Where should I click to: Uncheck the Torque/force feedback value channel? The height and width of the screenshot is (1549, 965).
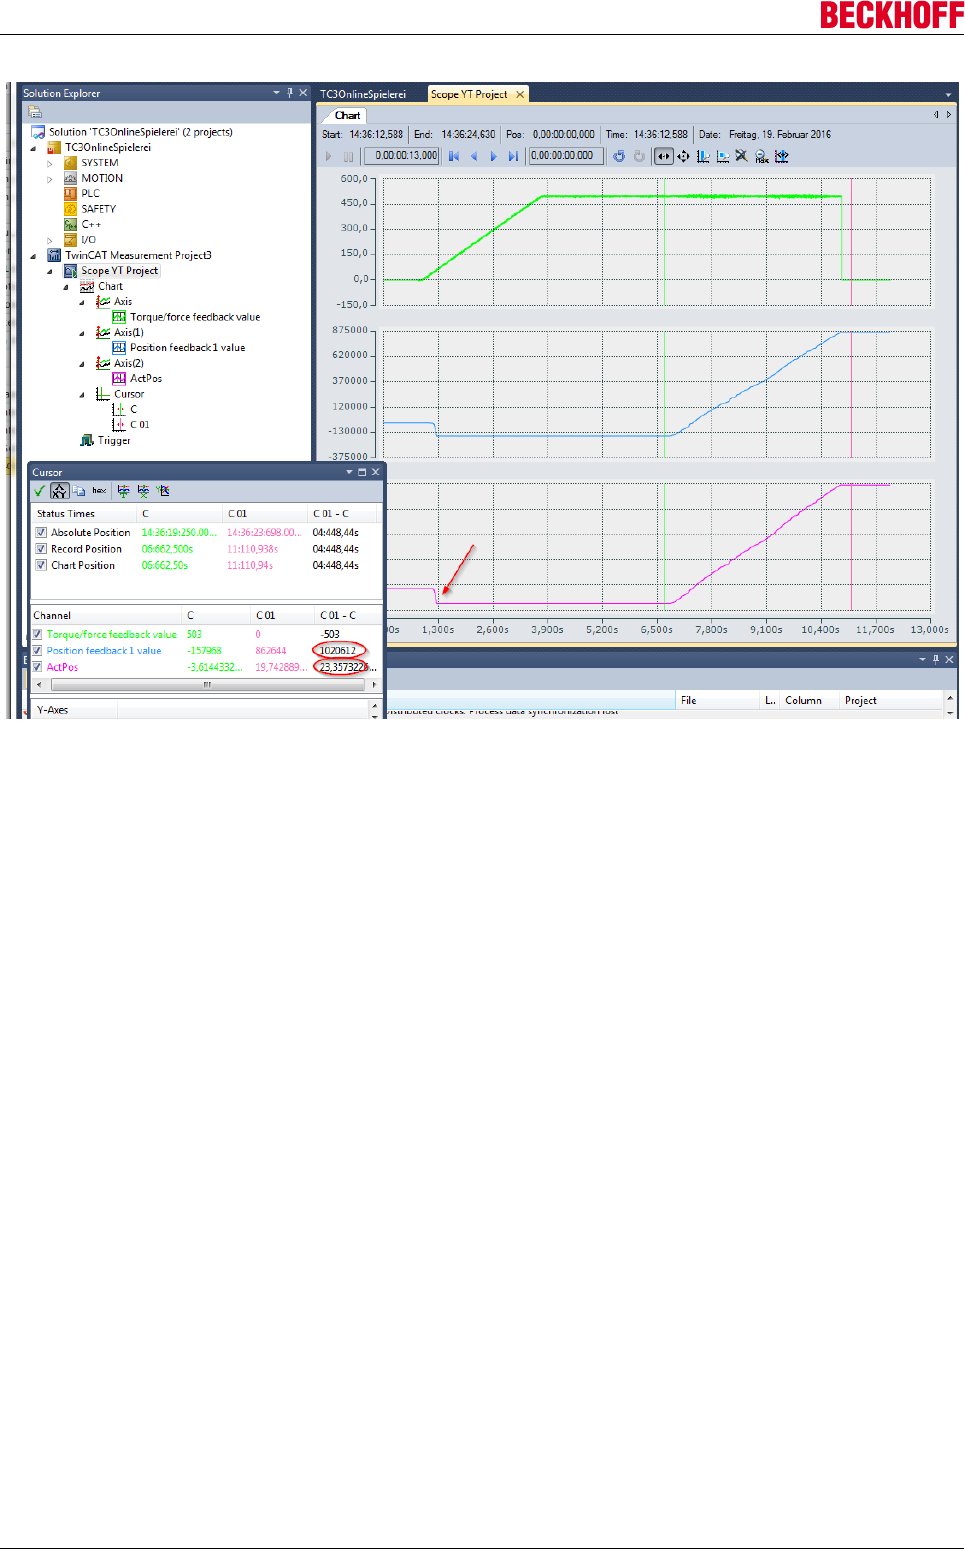[x=37, y=634]
